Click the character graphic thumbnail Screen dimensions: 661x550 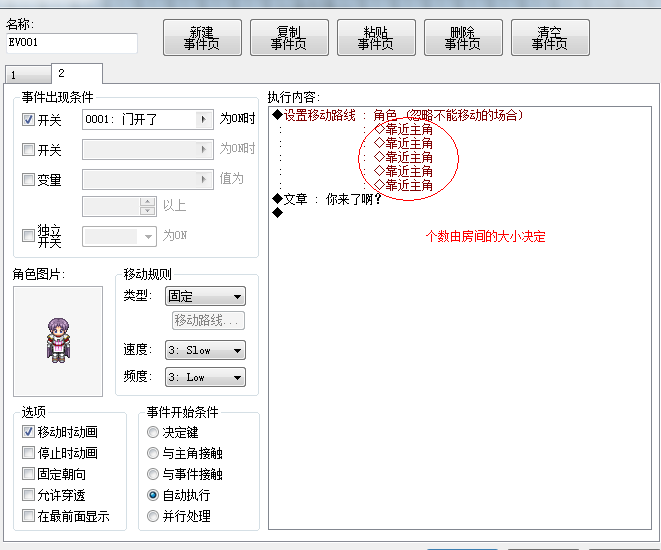(x=58, y=341)
